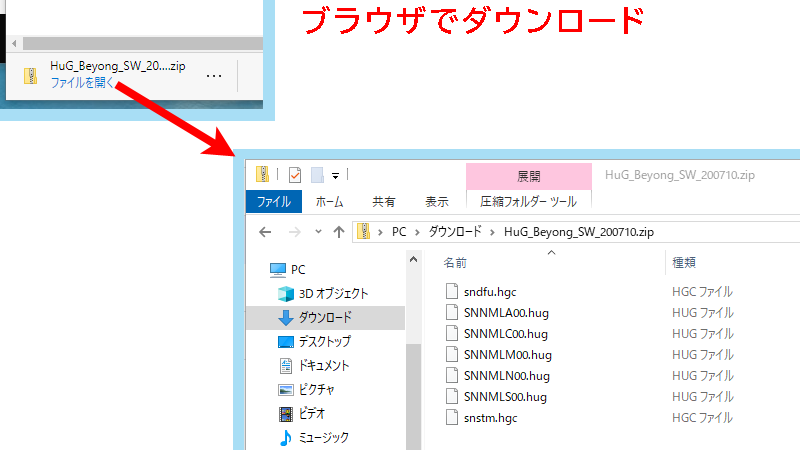Select the sndfu.hgc file

pos(490,292)
